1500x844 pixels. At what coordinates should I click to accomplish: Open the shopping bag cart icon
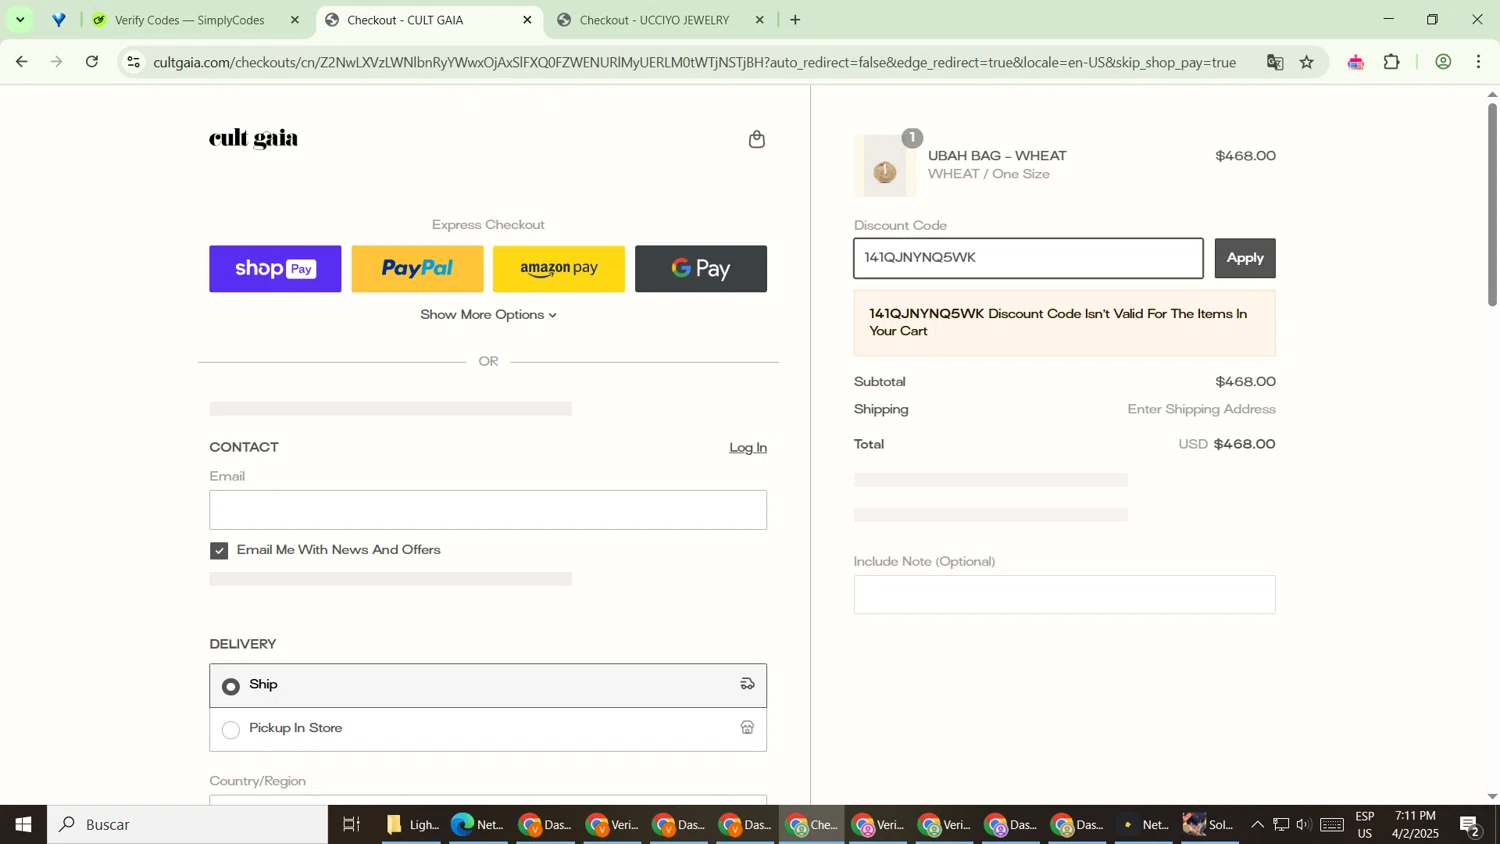757,139
